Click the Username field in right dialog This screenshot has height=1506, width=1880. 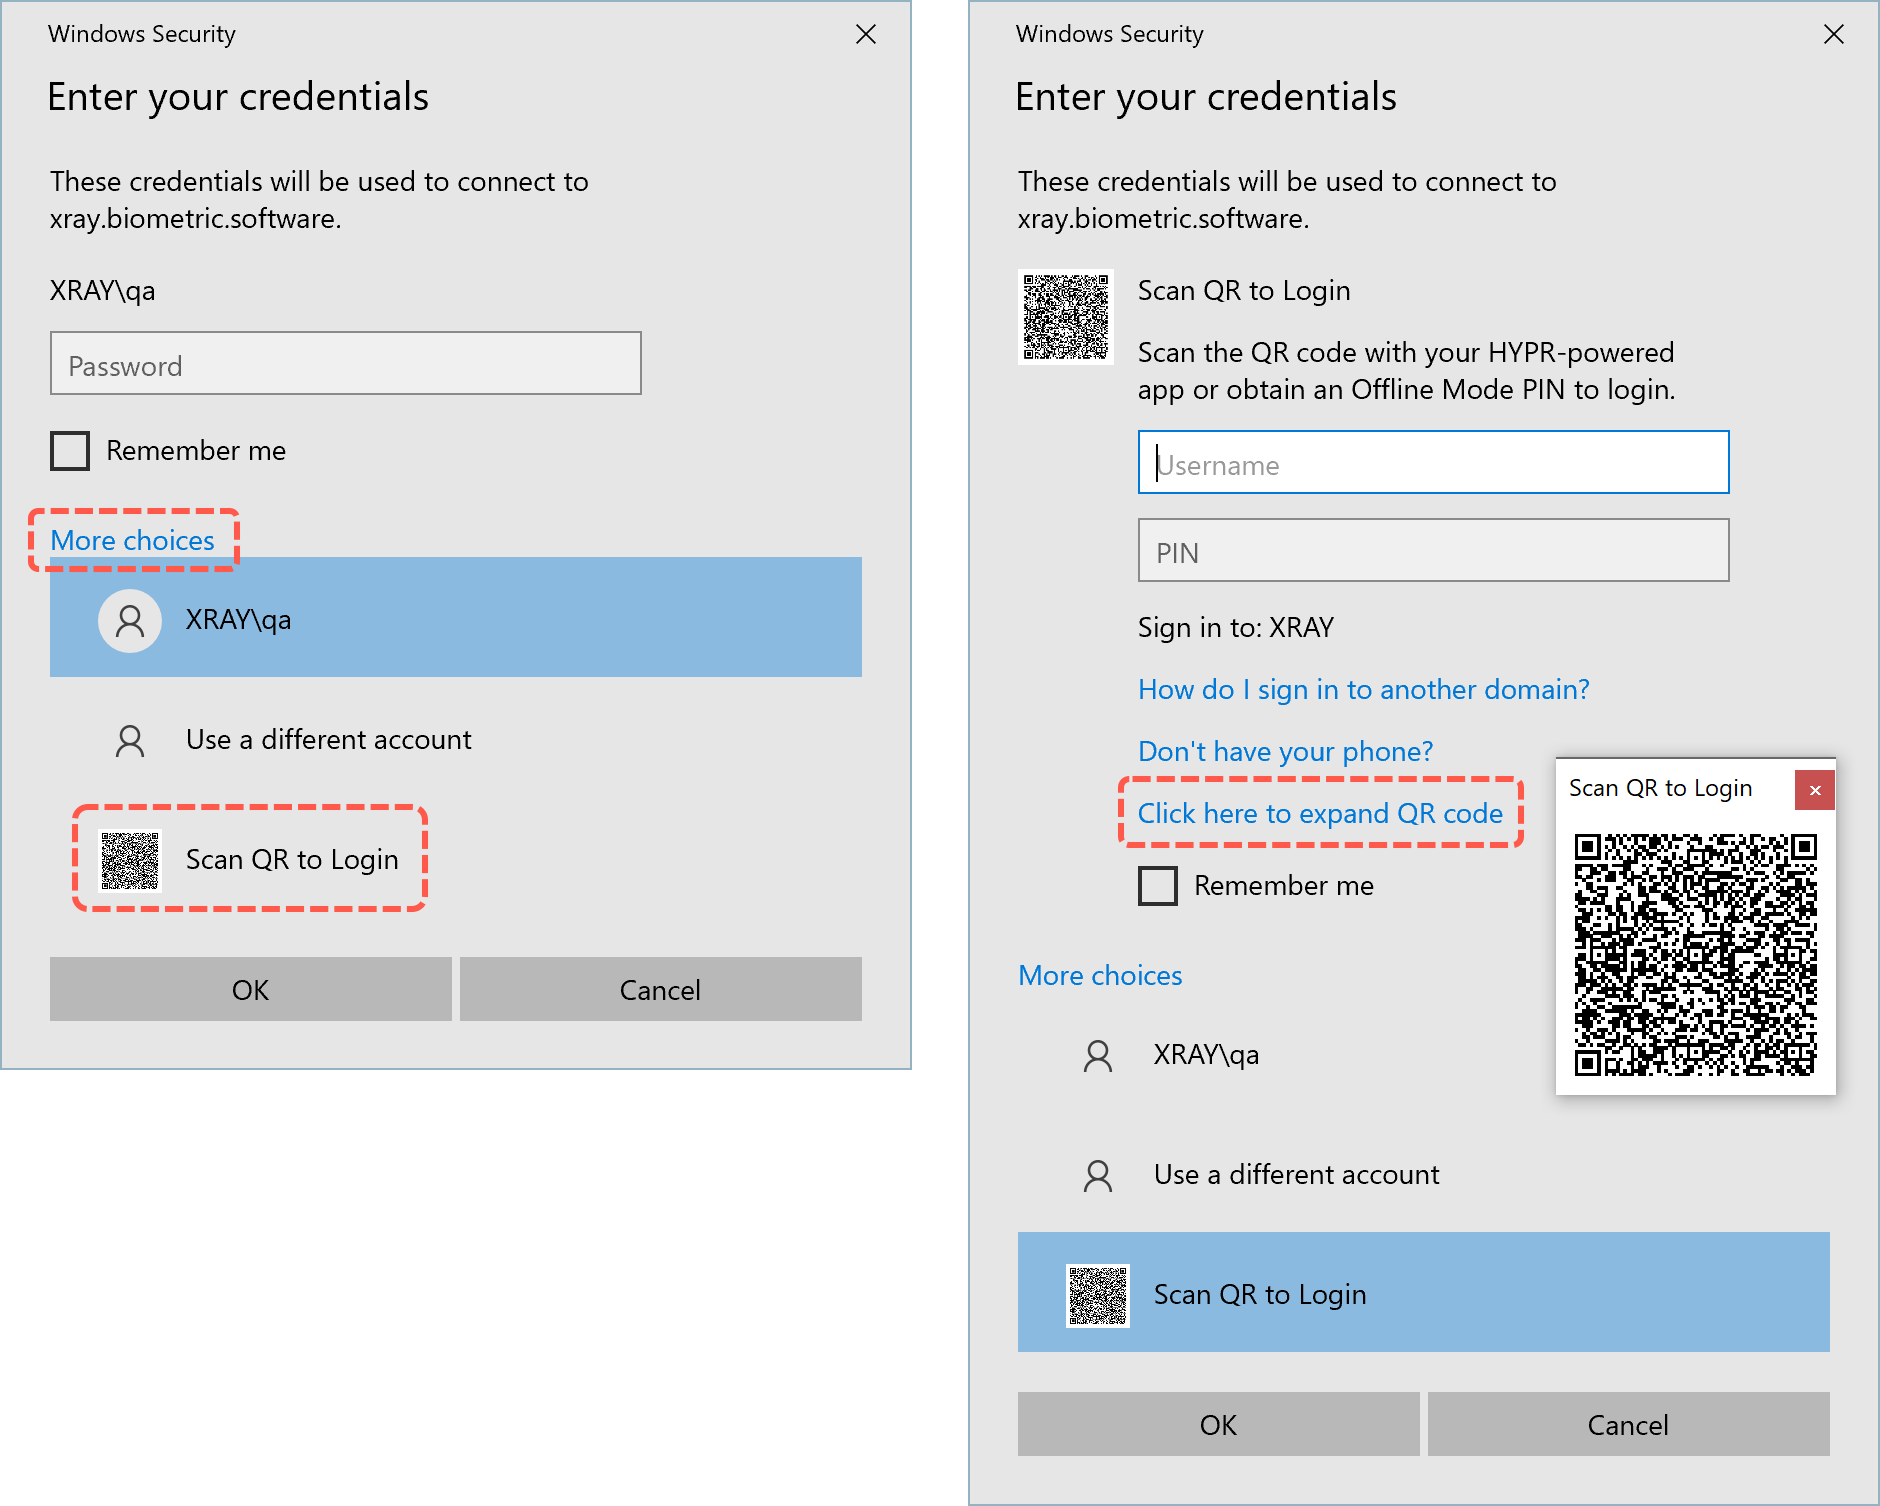pos(1433,462)
